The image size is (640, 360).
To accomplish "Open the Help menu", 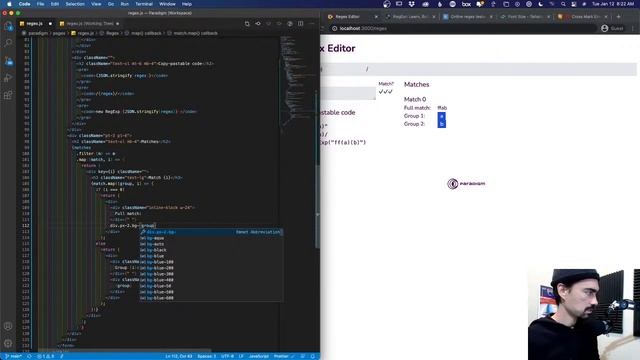I will pos(187,4).
